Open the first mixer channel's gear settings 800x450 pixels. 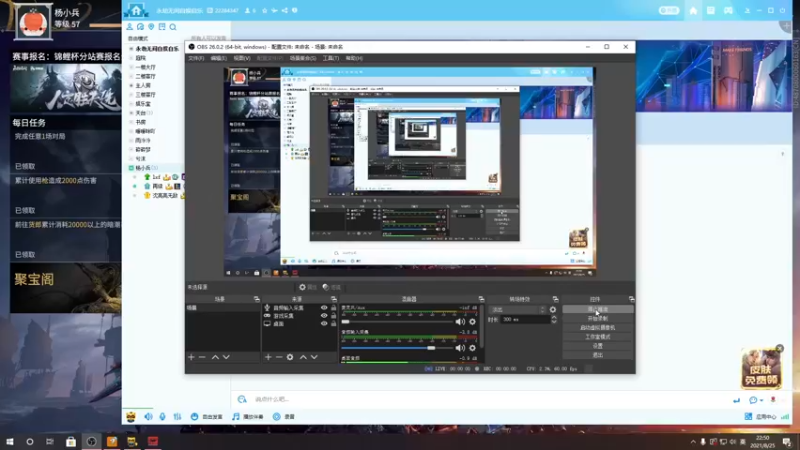click(x=472, y=321)
